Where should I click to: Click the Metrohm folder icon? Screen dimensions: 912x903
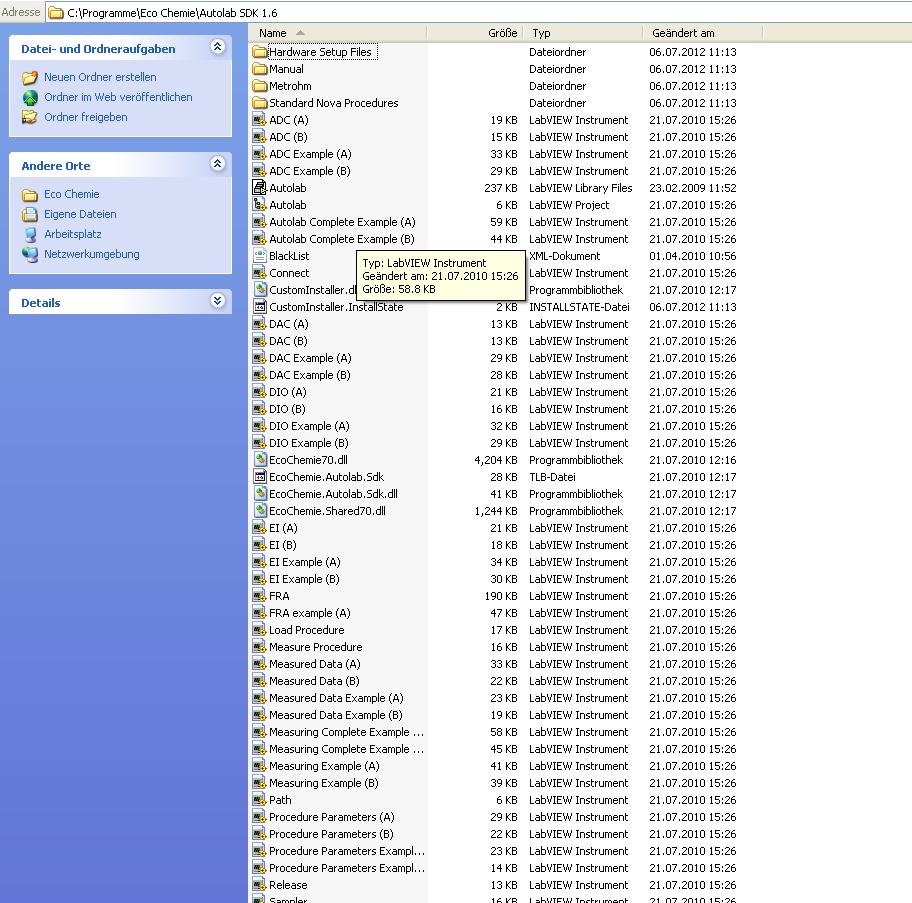[259, 86]
